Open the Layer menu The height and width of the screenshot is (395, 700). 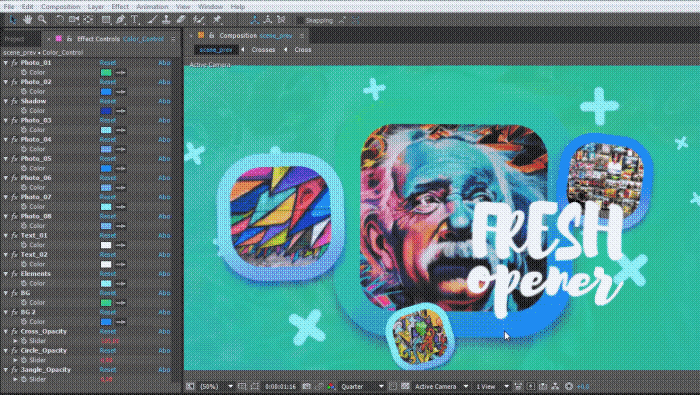tap(96, 7)
